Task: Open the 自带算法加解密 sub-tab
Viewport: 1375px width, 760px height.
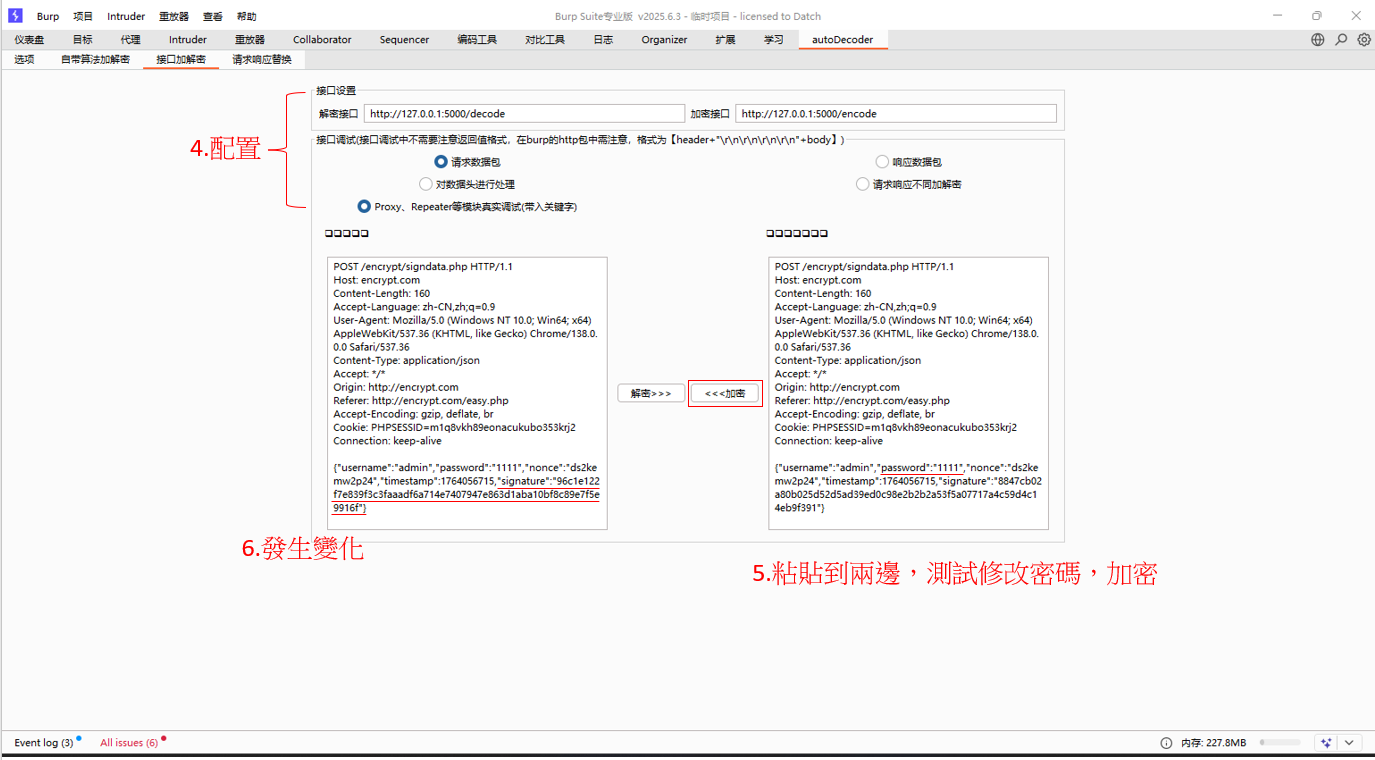Action: [x=95, y=60]
